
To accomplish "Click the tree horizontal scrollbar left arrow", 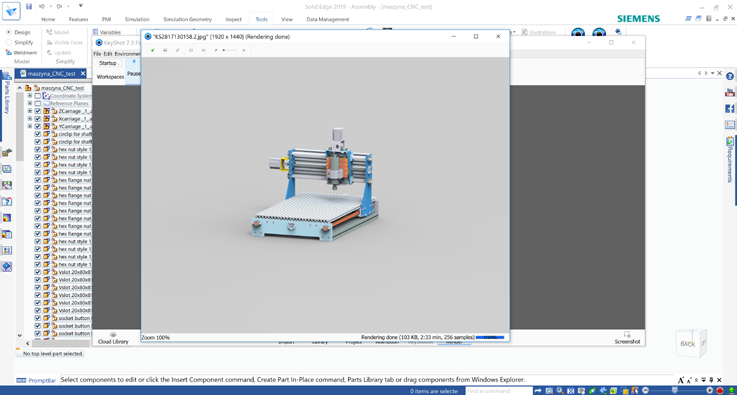I will (28, 344).
